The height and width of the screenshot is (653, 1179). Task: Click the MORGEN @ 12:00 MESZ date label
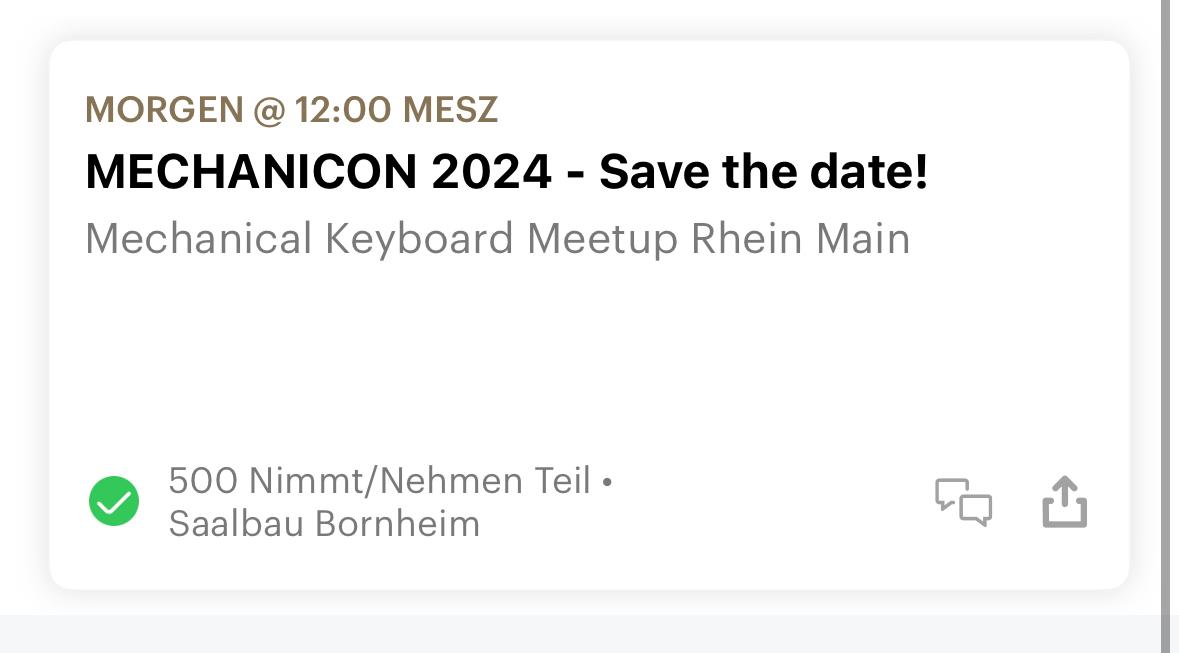(x=292, y=110)
